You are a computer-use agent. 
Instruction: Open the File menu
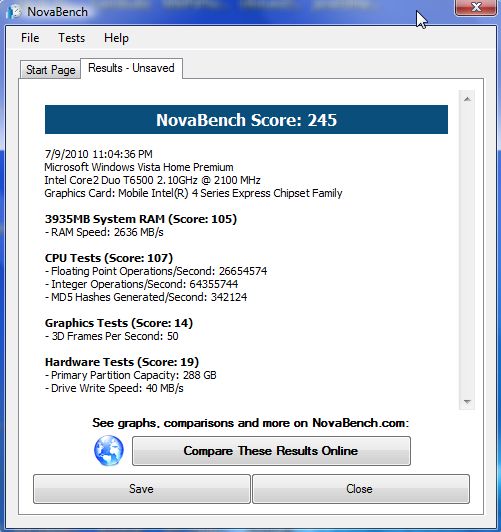tap(30, 38)
